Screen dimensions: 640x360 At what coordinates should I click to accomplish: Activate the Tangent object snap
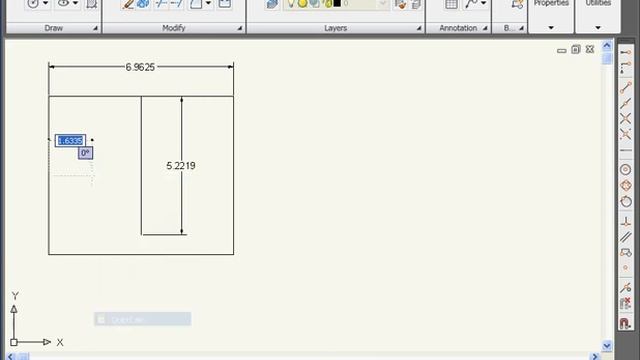pyautogui.click(x=625, y=202)
